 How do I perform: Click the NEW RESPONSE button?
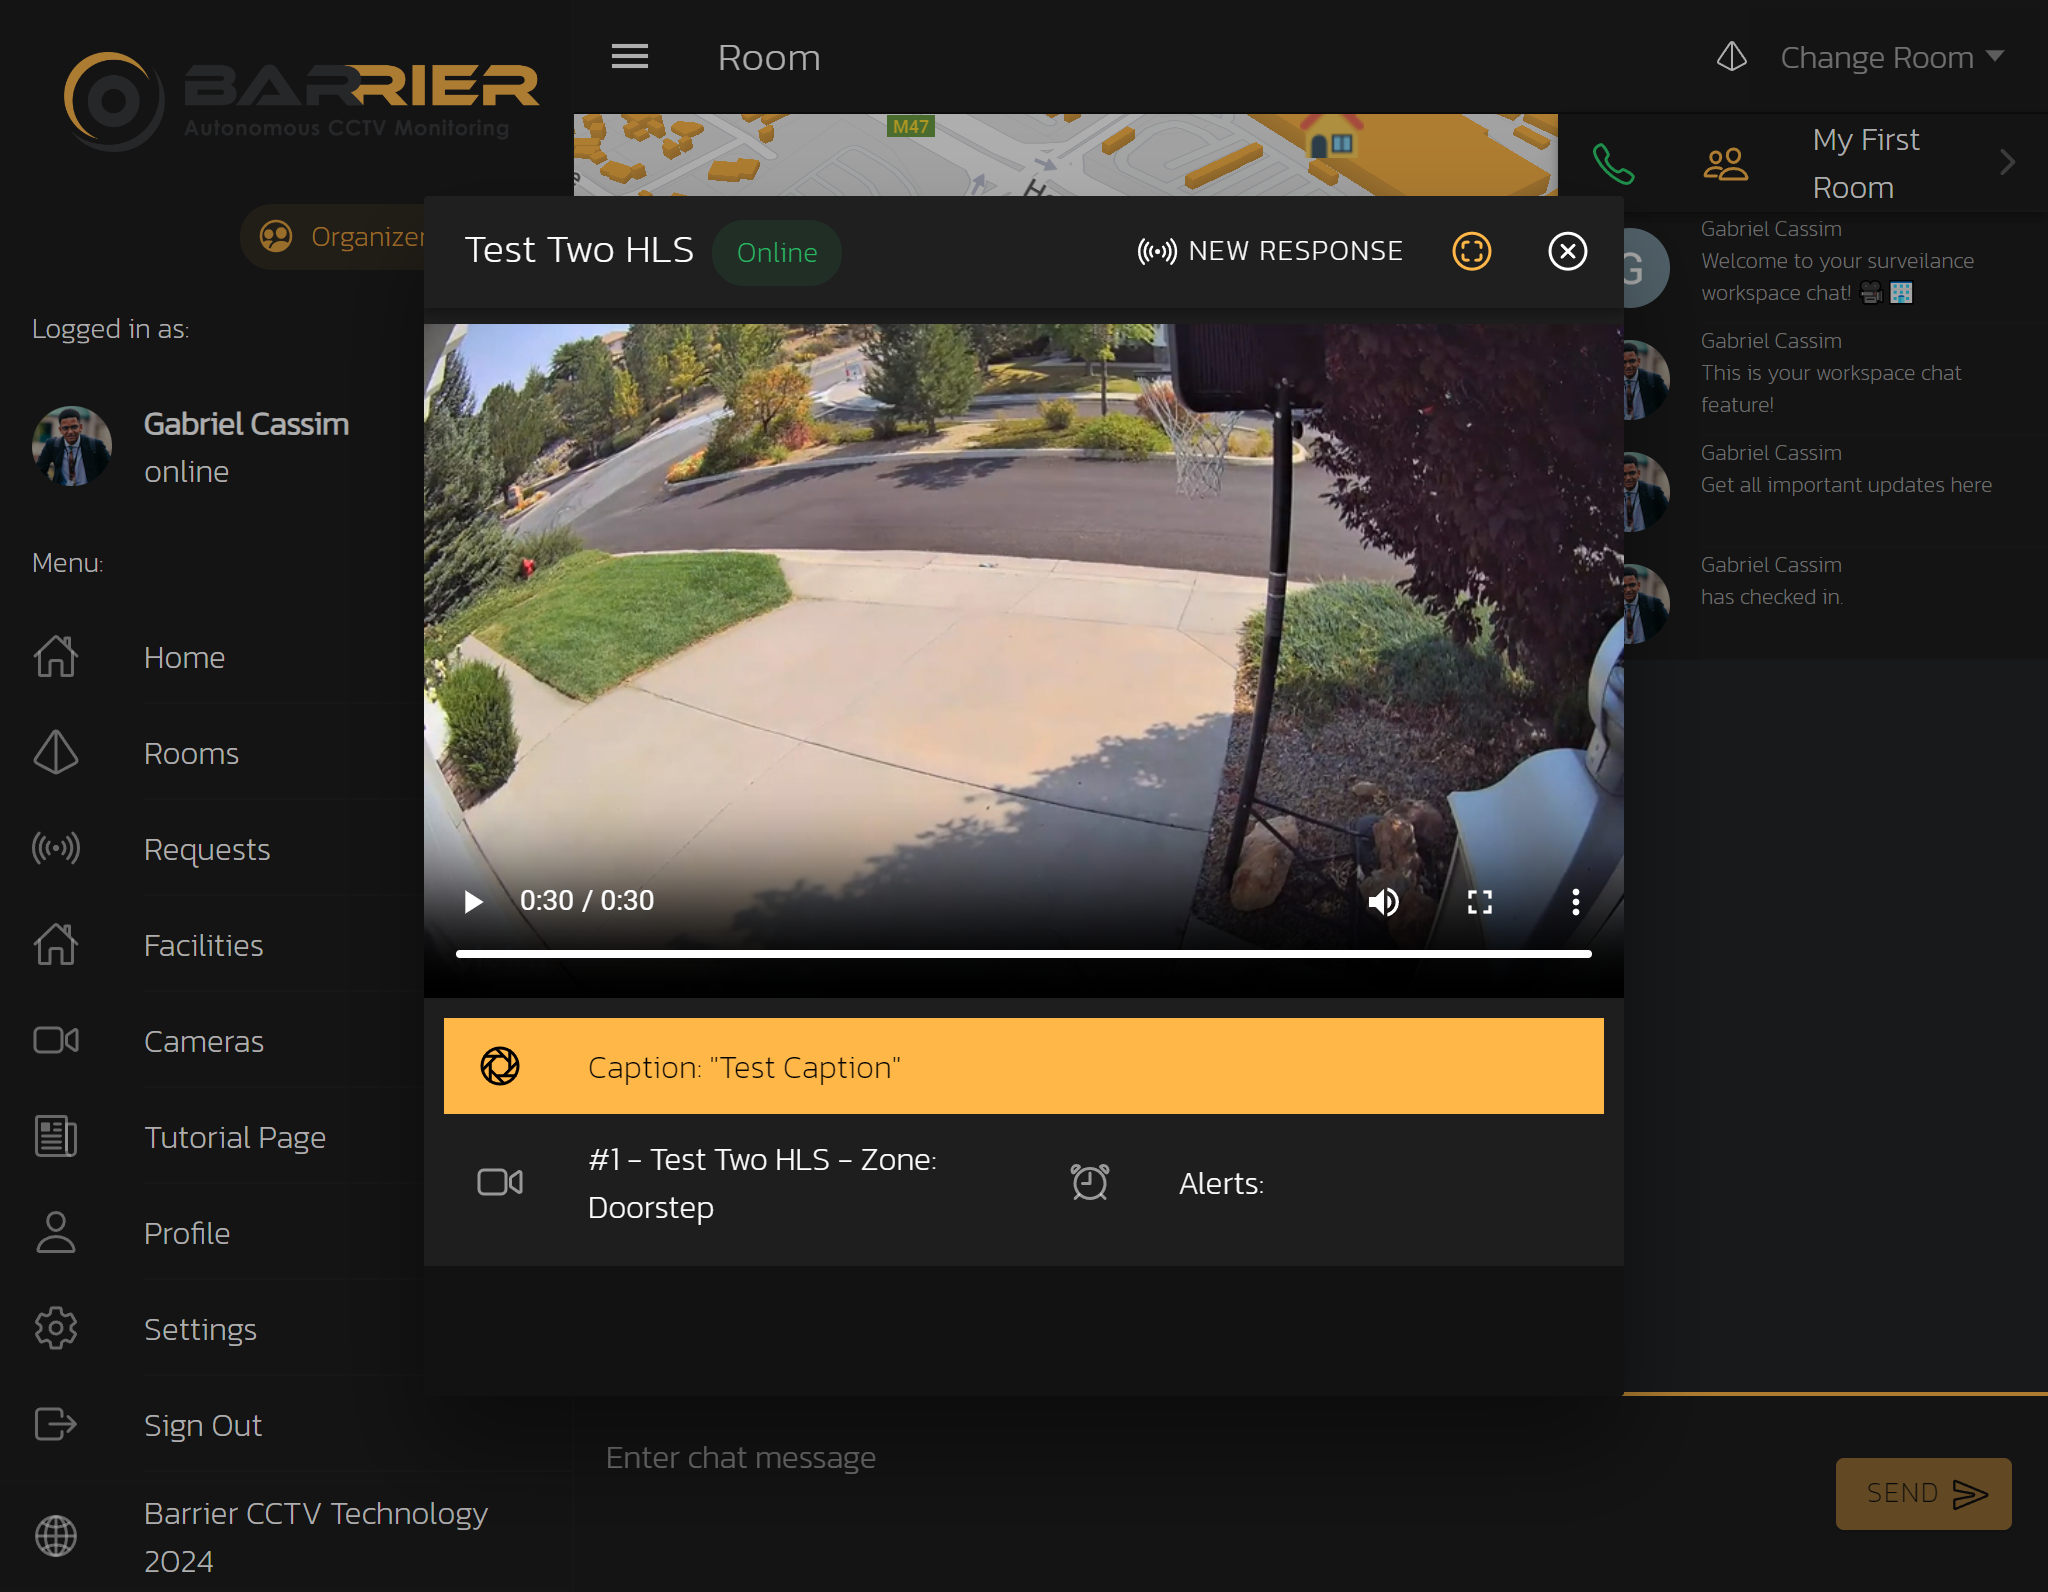tap(1270, 251)
